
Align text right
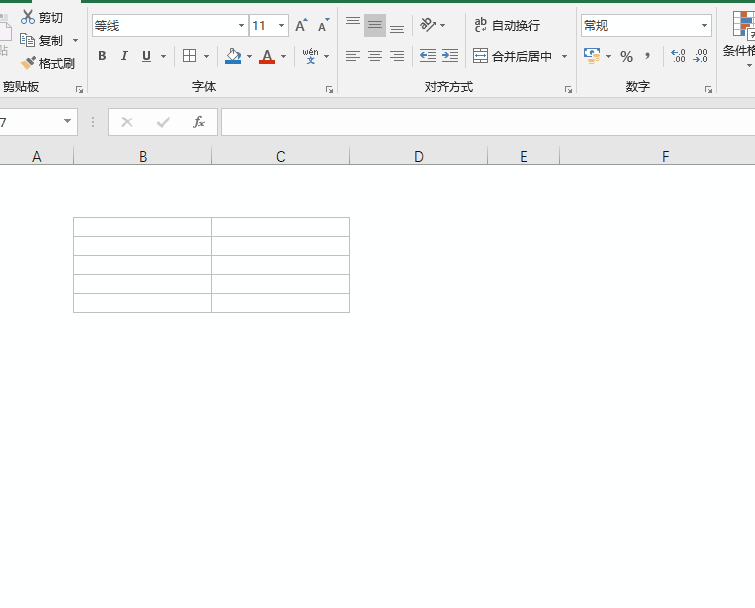pos(397,56)
